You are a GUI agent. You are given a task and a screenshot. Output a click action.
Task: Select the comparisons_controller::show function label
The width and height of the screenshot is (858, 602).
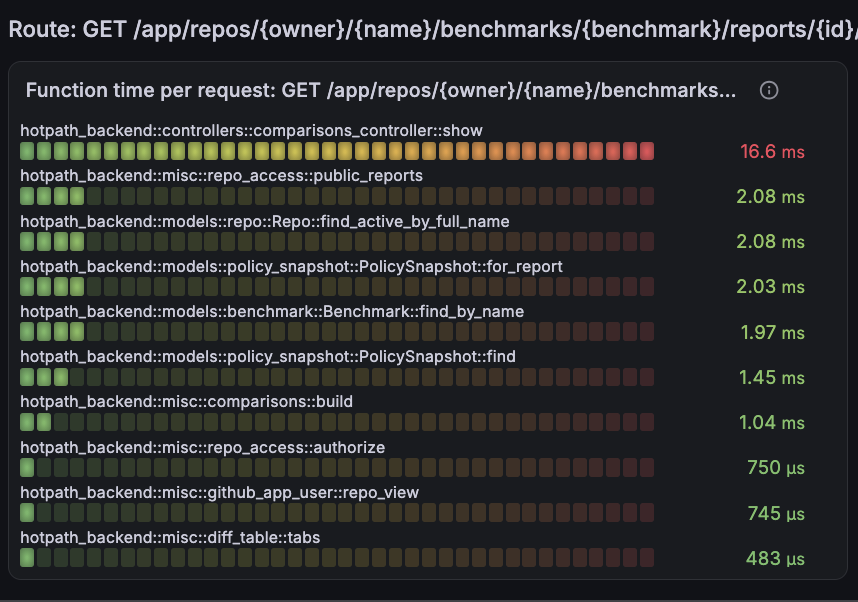251,131
